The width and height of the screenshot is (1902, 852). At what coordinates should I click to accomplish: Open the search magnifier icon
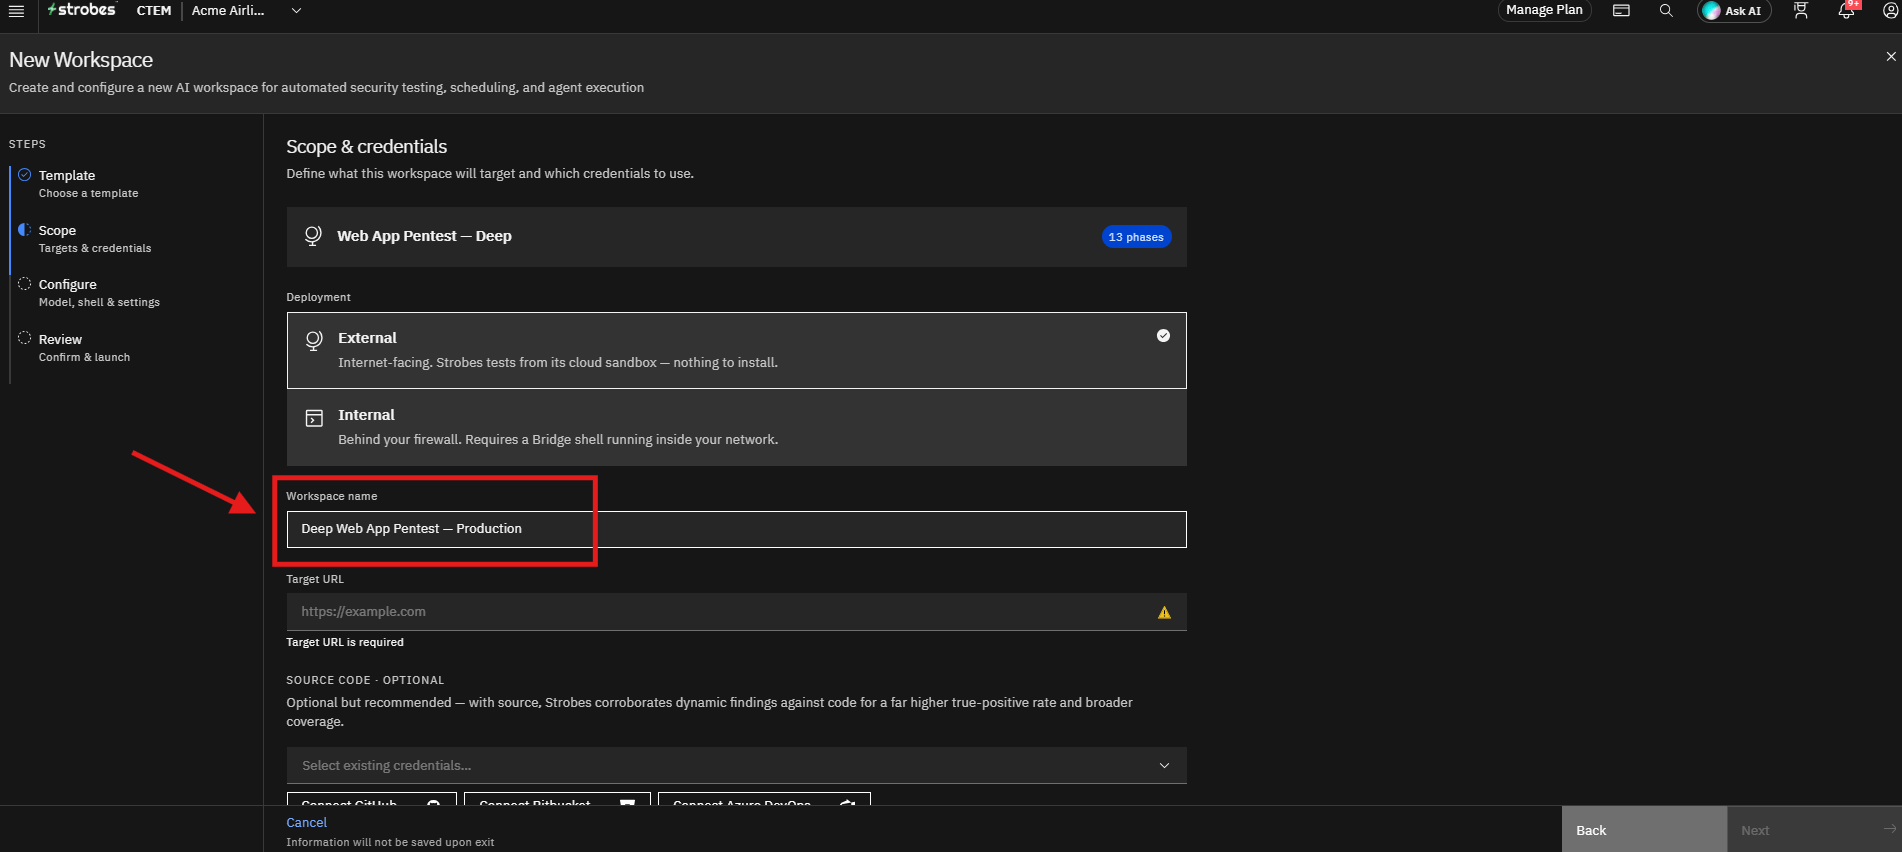1666,10
